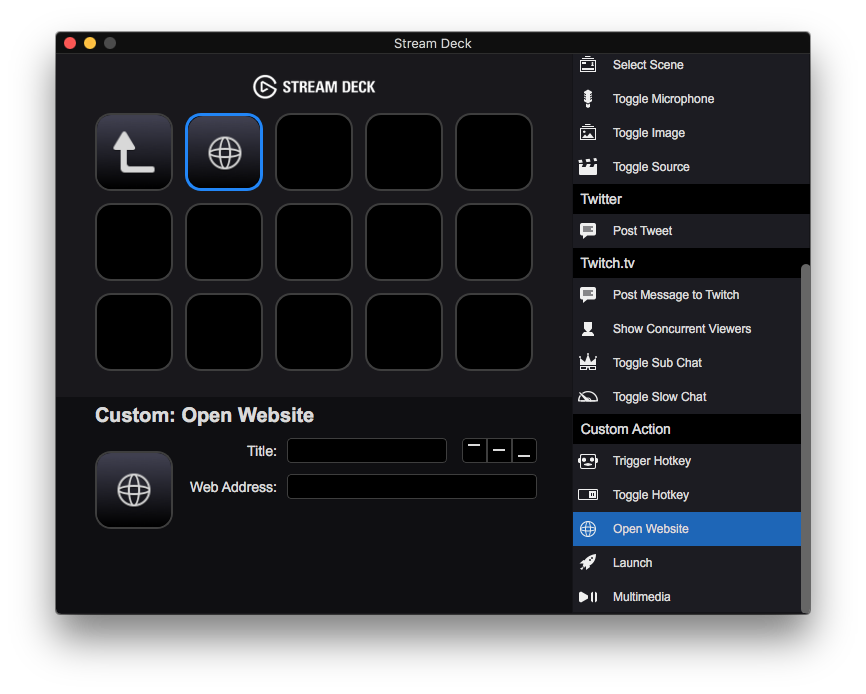
Task: Click the Elgato Stream Deck logo
Action: click(314, 87)
